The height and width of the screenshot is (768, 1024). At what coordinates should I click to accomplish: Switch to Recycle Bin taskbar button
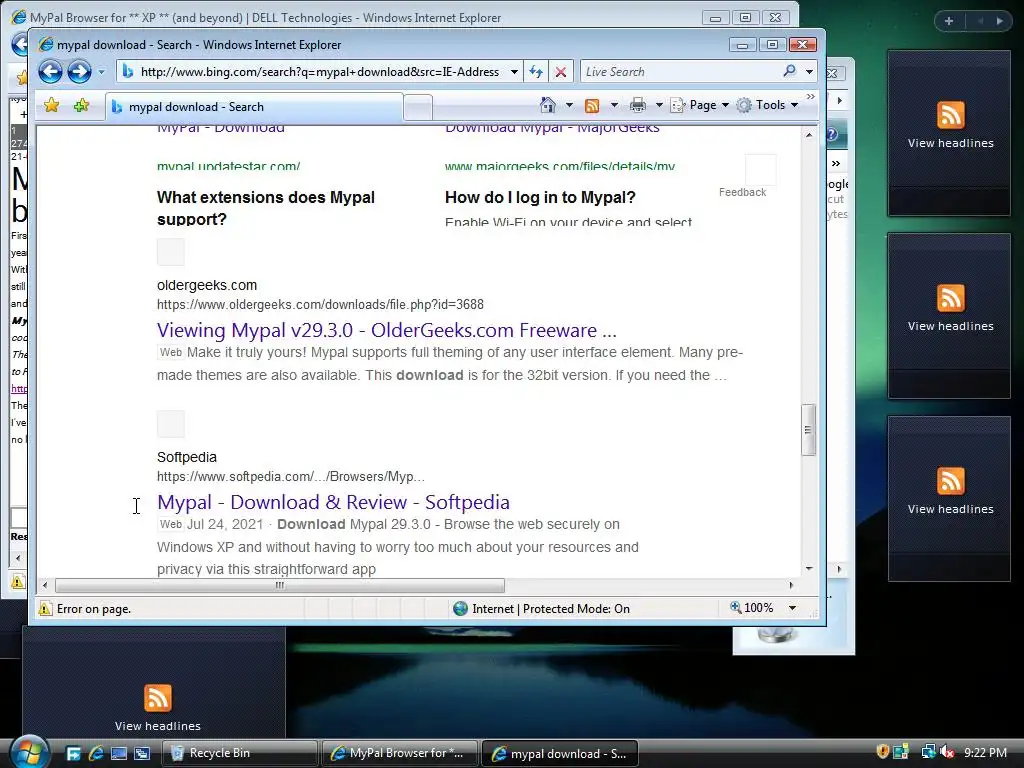(x=239, y=753)
